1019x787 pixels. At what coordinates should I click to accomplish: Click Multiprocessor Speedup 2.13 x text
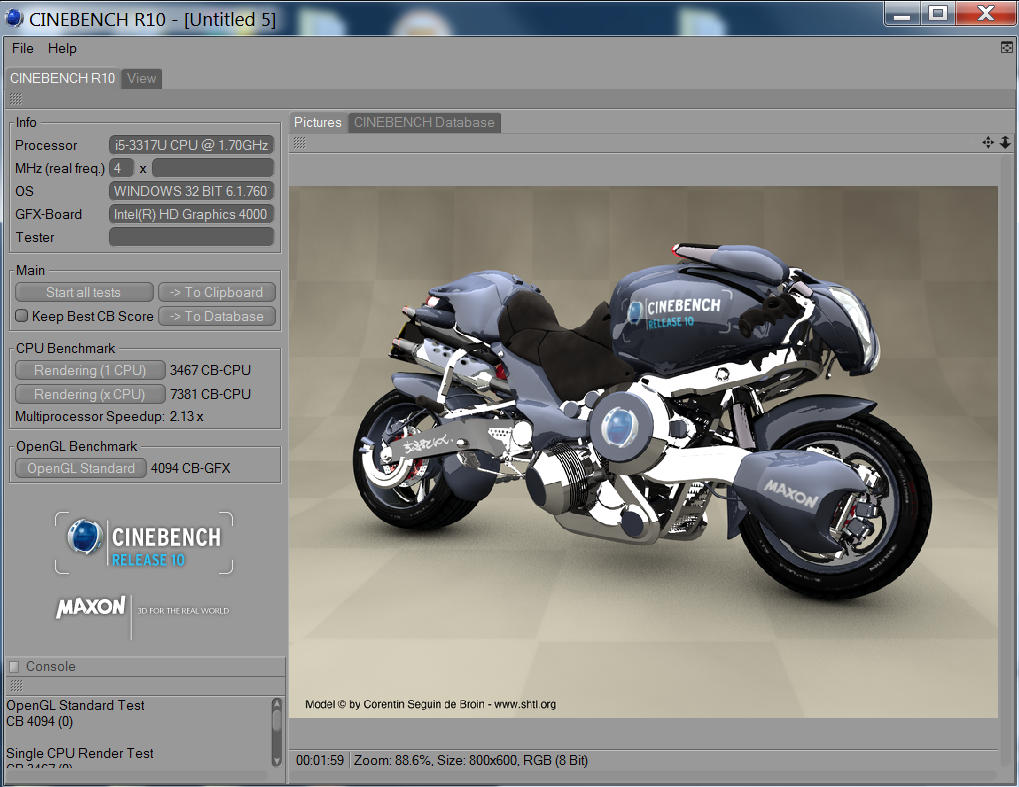[x=109, y=417]
